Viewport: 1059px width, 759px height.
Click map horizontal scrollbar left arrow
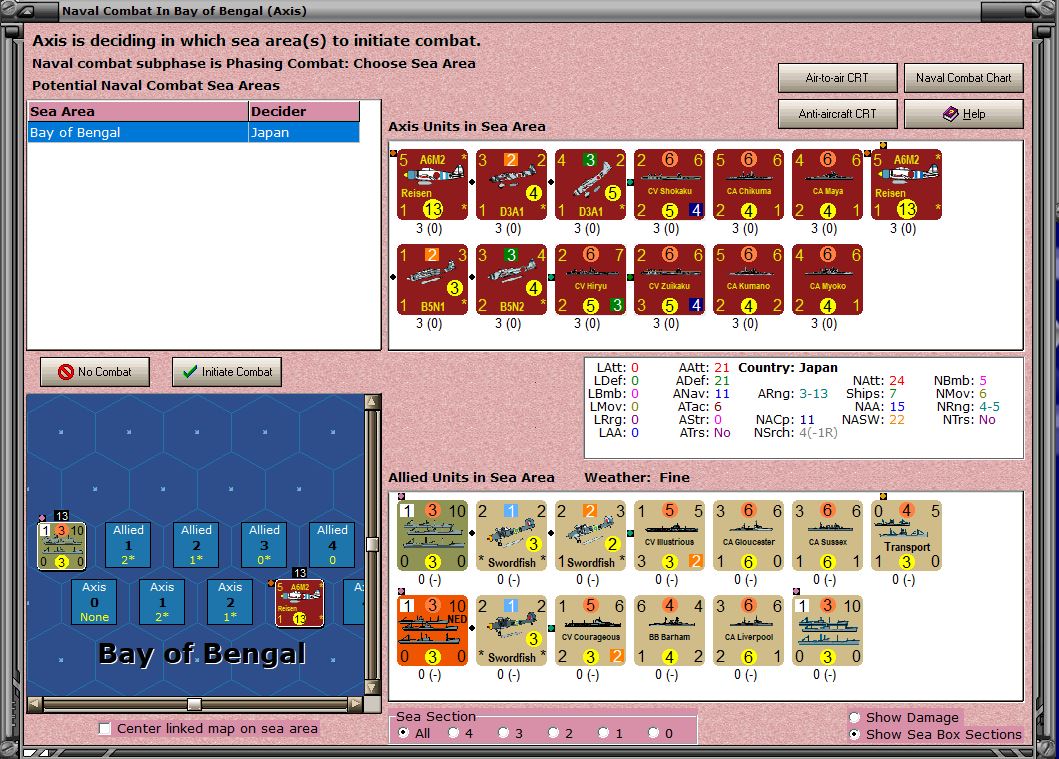tap(35, 704)
